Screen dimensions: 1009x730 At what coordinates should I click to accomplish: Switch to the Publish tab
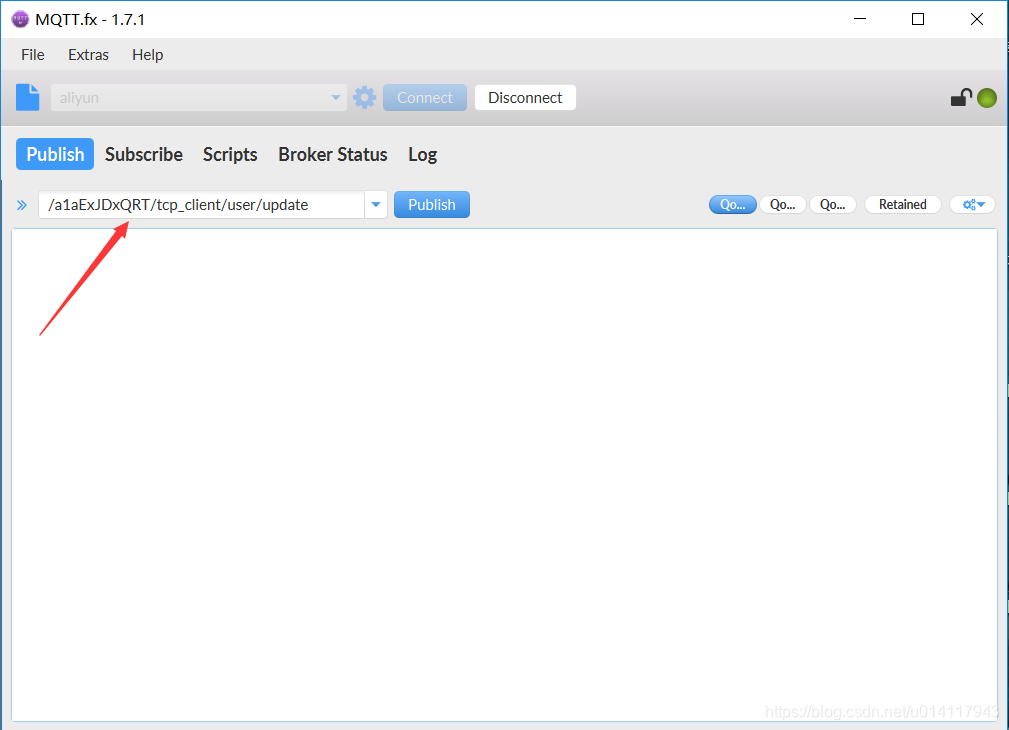point(55,154)
